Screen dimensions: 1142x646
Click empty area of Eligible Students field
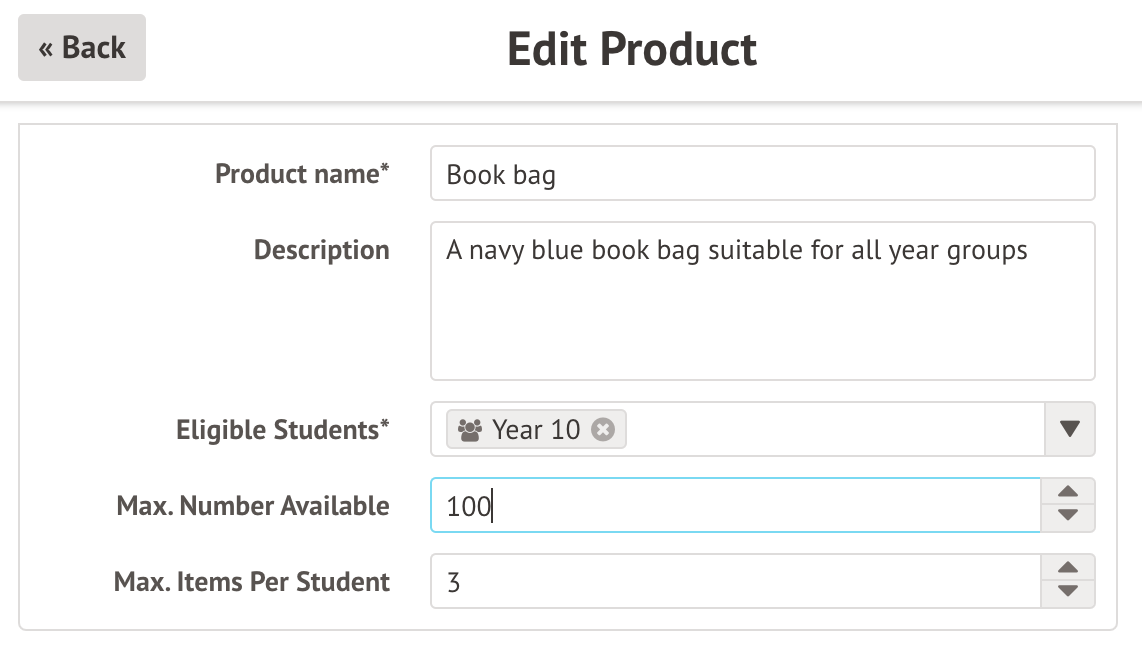coord(830,430)
